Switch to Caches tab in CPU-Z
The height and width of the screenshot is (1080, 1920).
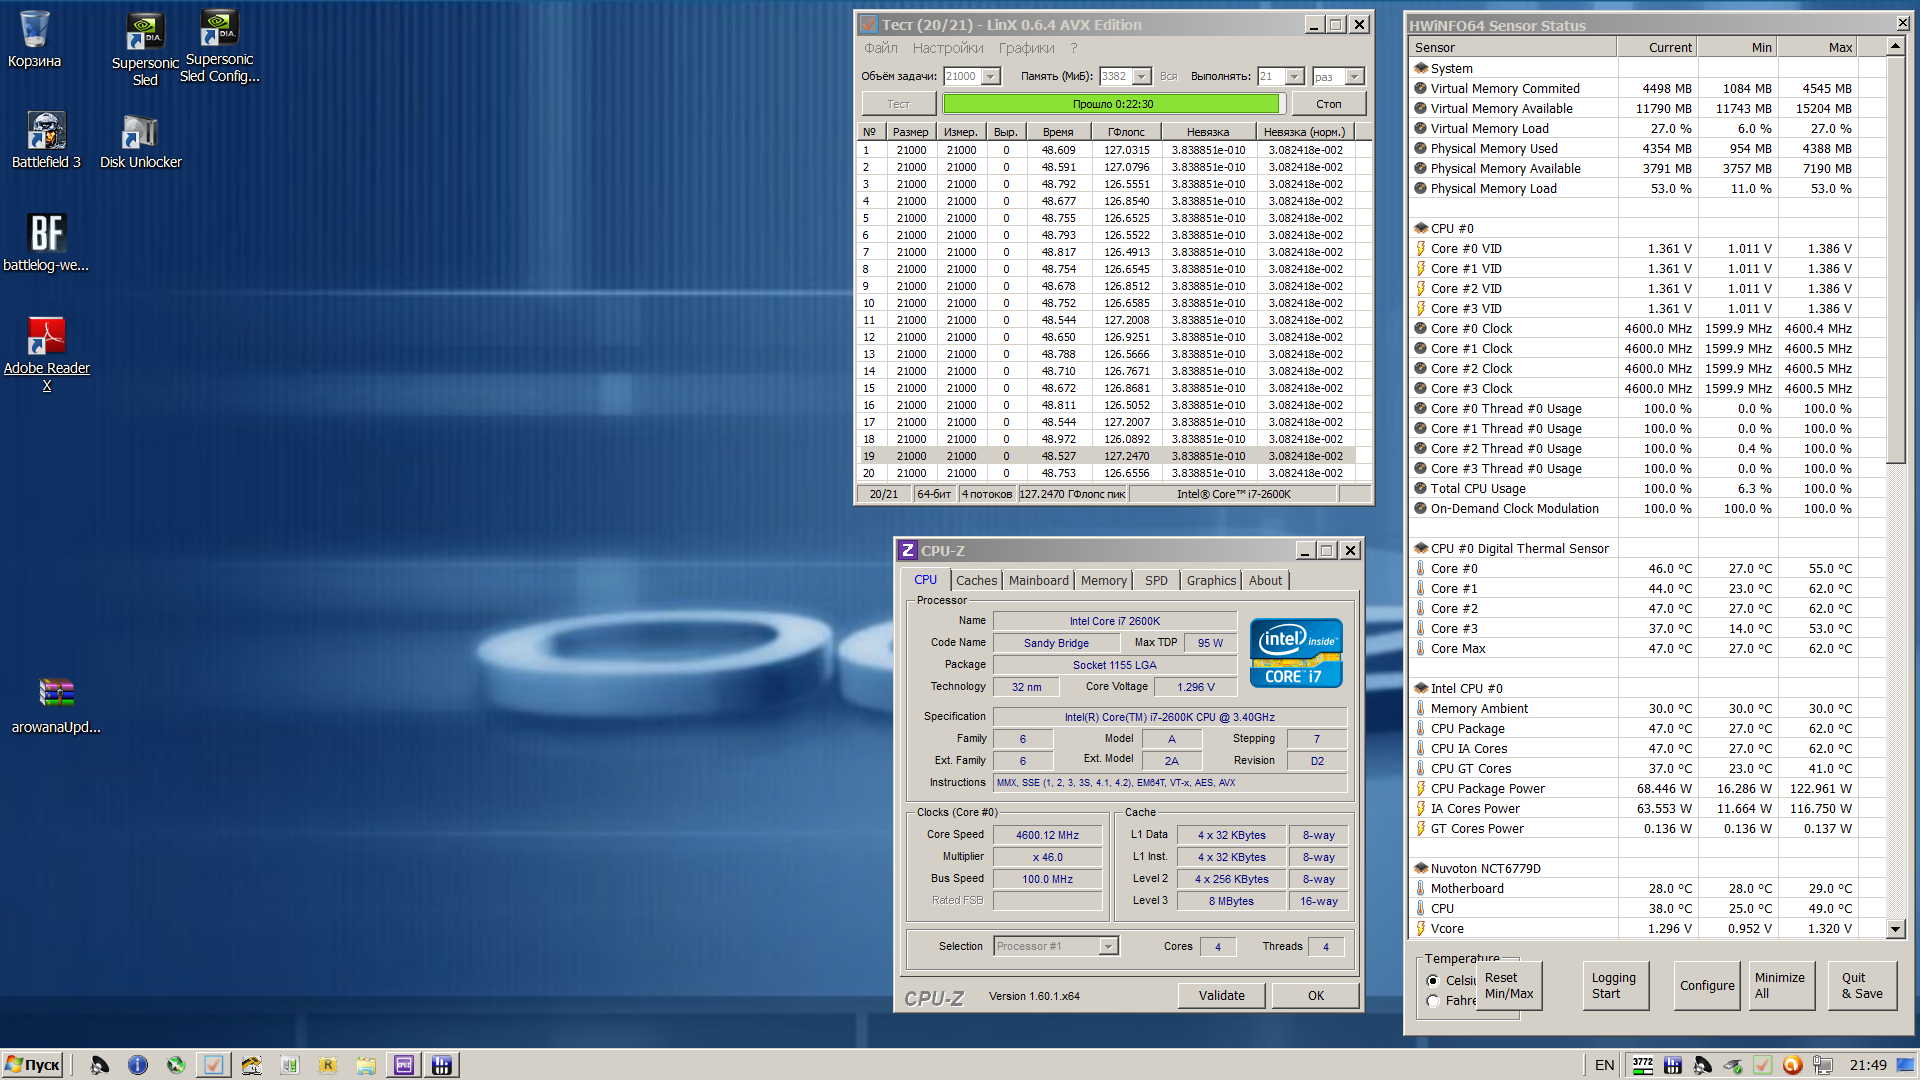pyautogui.click(x=976, y=580)
